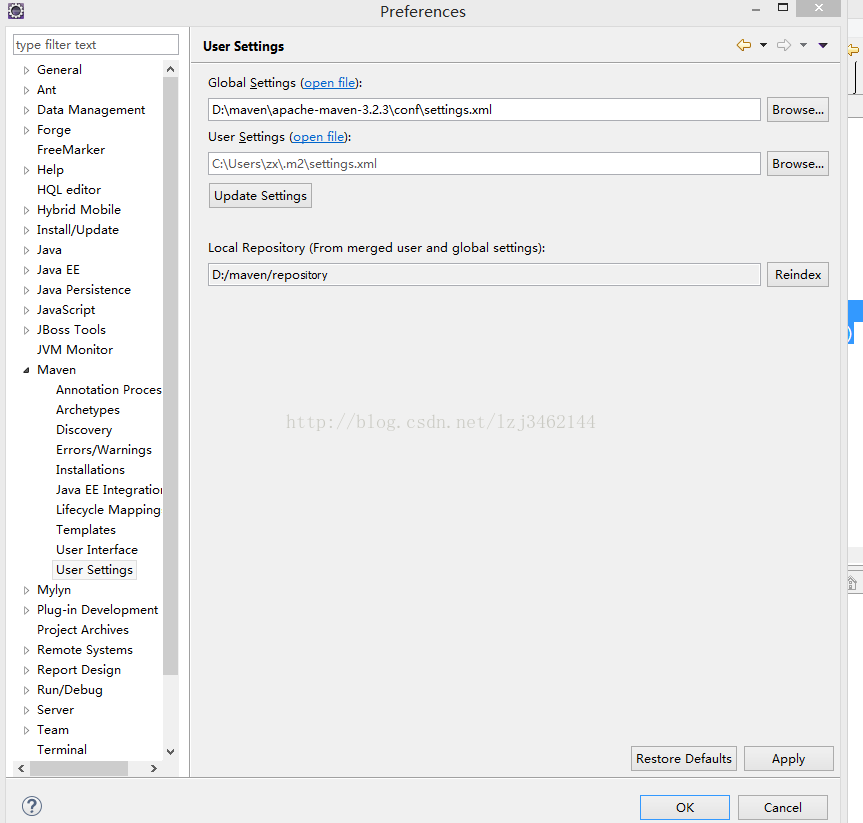Expand the Team tree node
The width and height of the screenshot is (863, 823).
coord(26,730)
